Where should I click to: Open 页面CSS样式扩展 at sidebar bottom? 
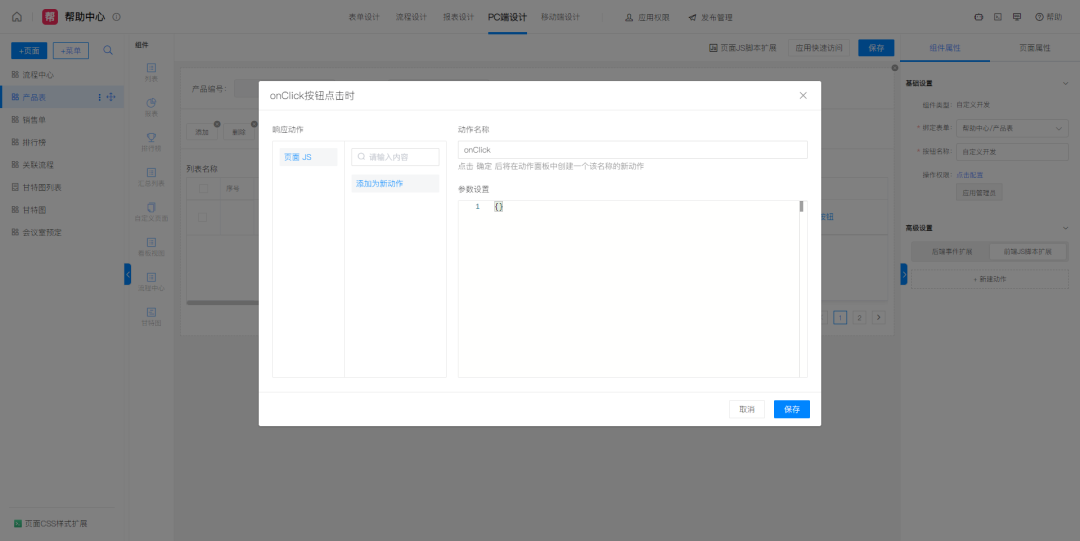50,524
